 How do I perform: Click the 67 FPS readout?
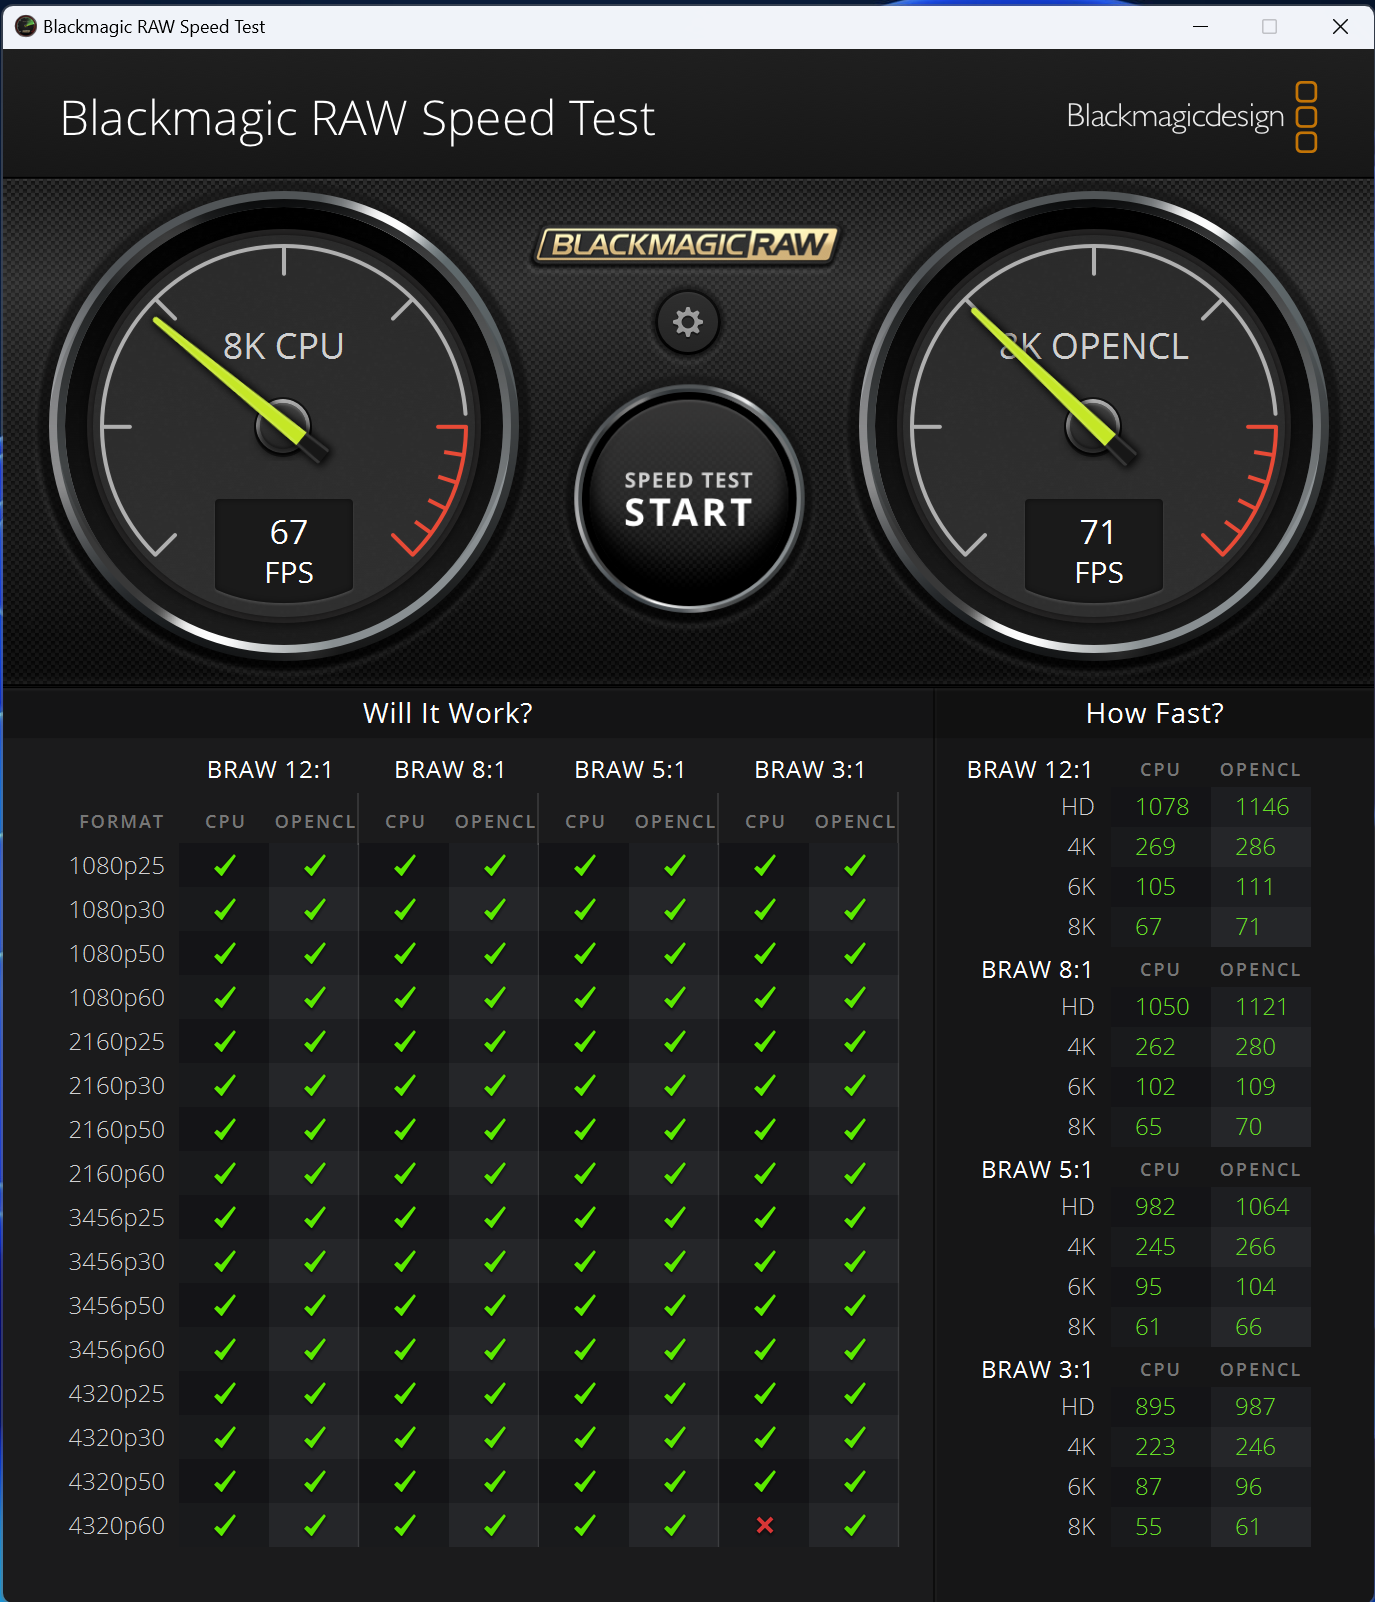pos(284,549)
